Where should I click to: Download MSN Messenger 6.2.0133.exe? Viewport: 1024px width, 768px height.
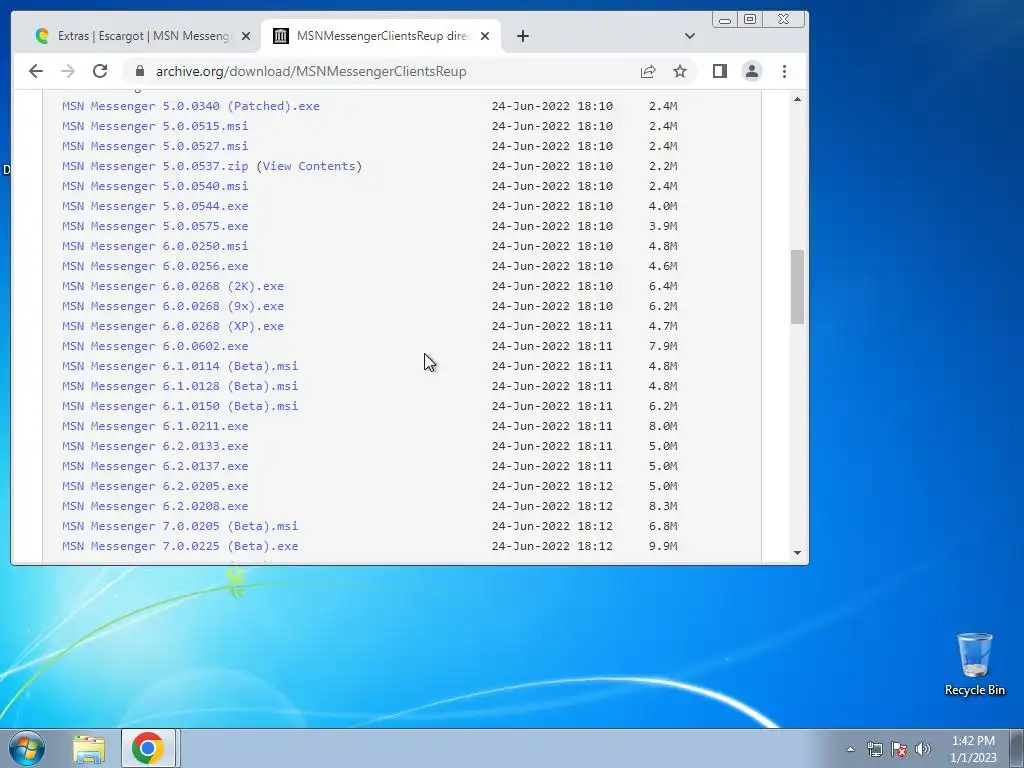(x=155, y=446)
